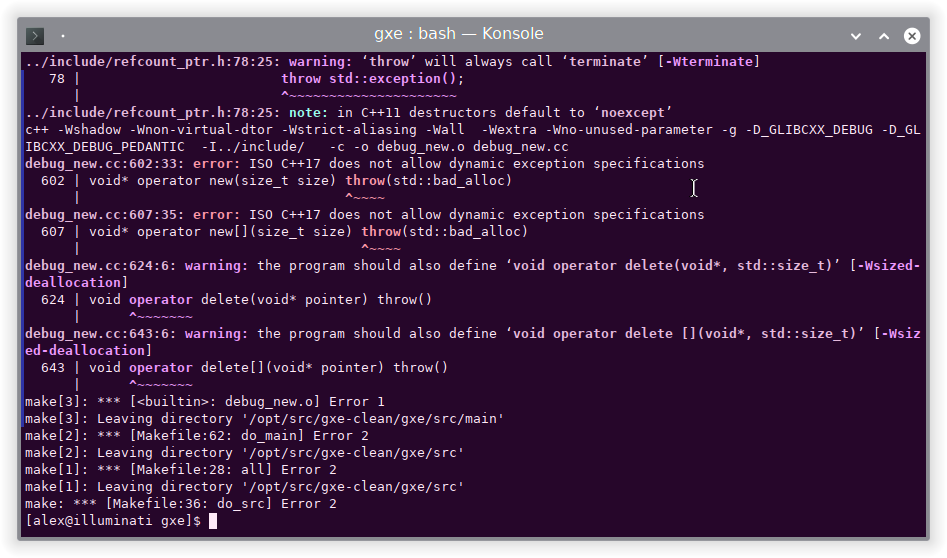947x558 pixels.
Task: Minimize the Konsole window
Action: [856, 36]
